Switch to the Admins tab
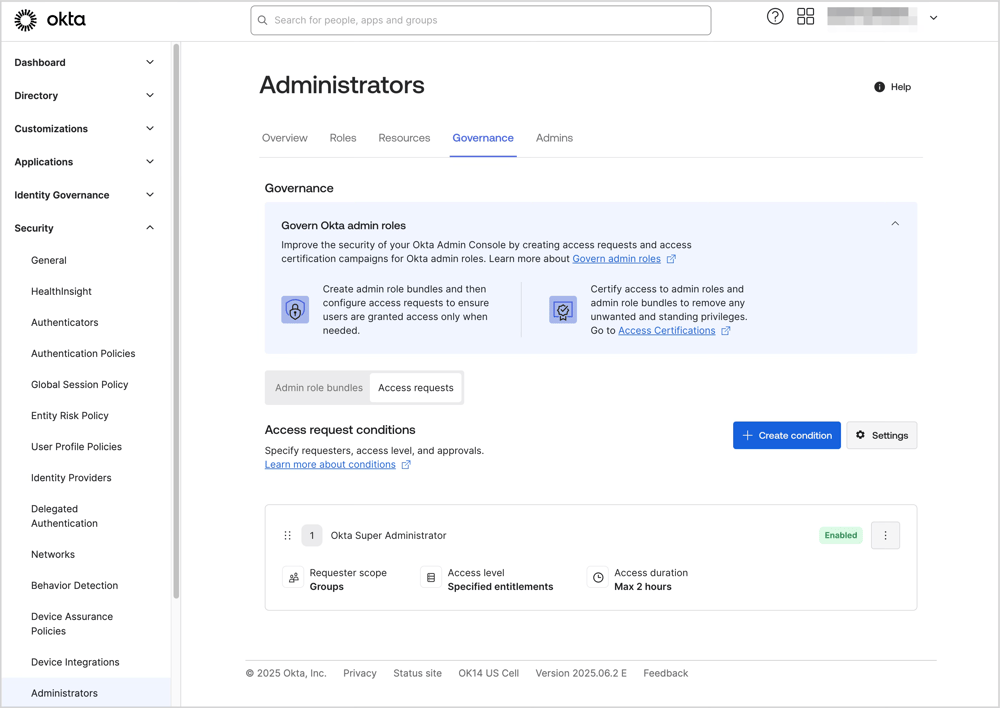The height and width of the screenshot is (708, 1000). [x=554, y=138]
